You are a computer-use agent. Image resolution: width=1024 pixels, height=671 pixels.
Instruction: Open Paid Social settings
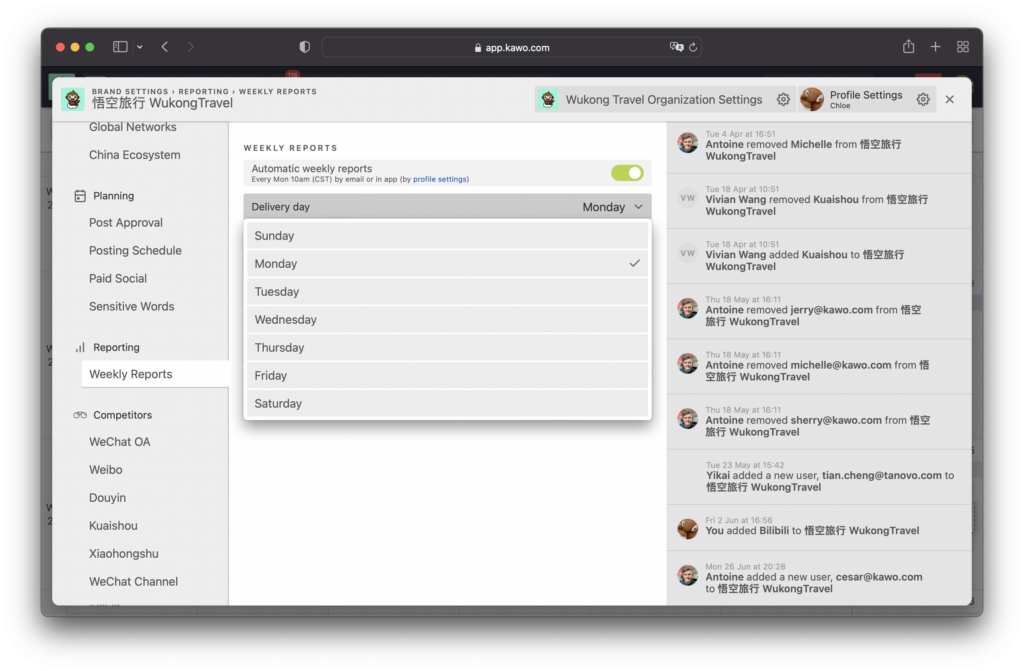click(118, 278)
